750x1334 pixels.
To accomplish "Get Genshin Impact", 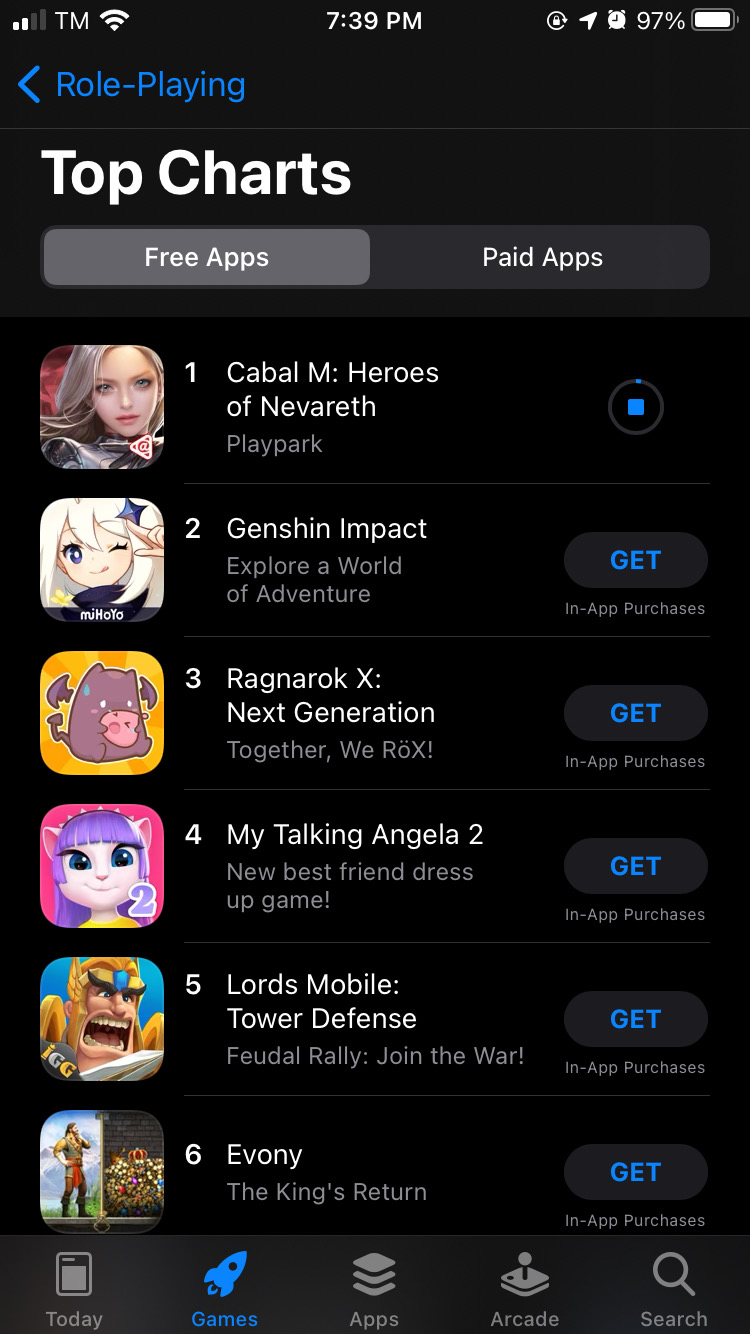I will tap(636, 560).
